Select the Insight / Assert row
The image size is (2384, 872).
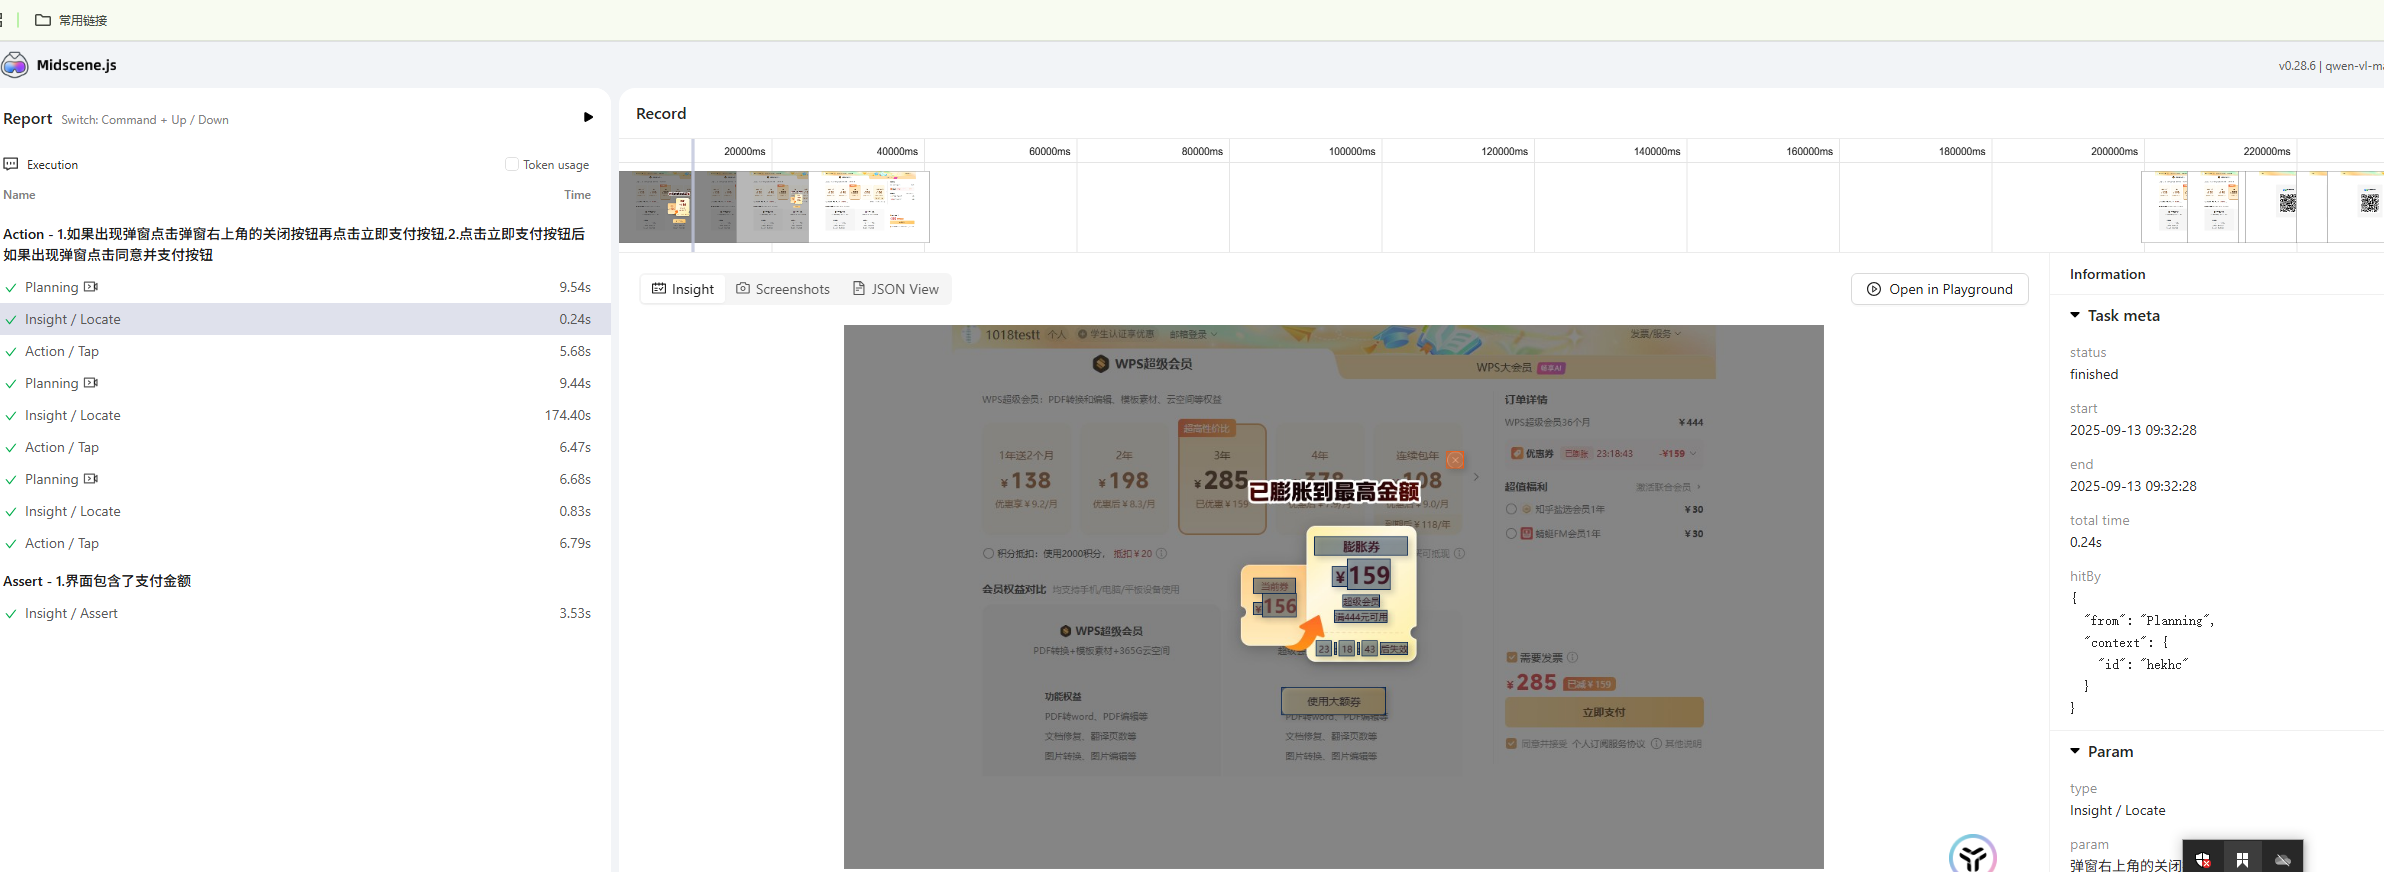click(305, 613)
